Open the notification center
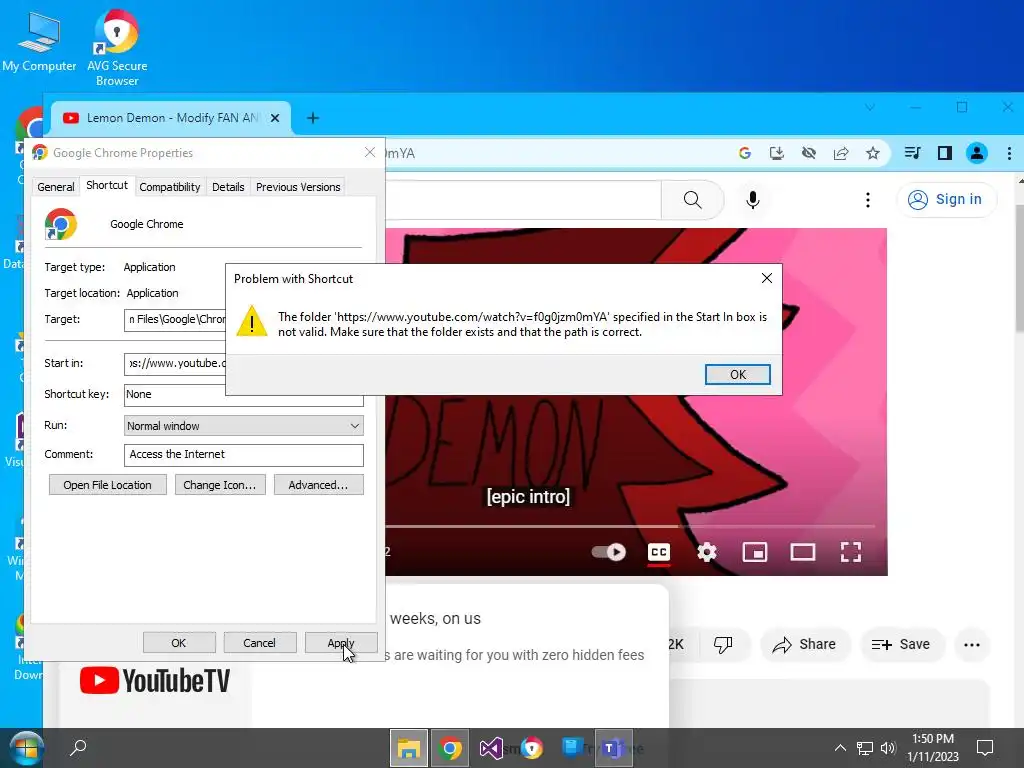 click(985, 748)
